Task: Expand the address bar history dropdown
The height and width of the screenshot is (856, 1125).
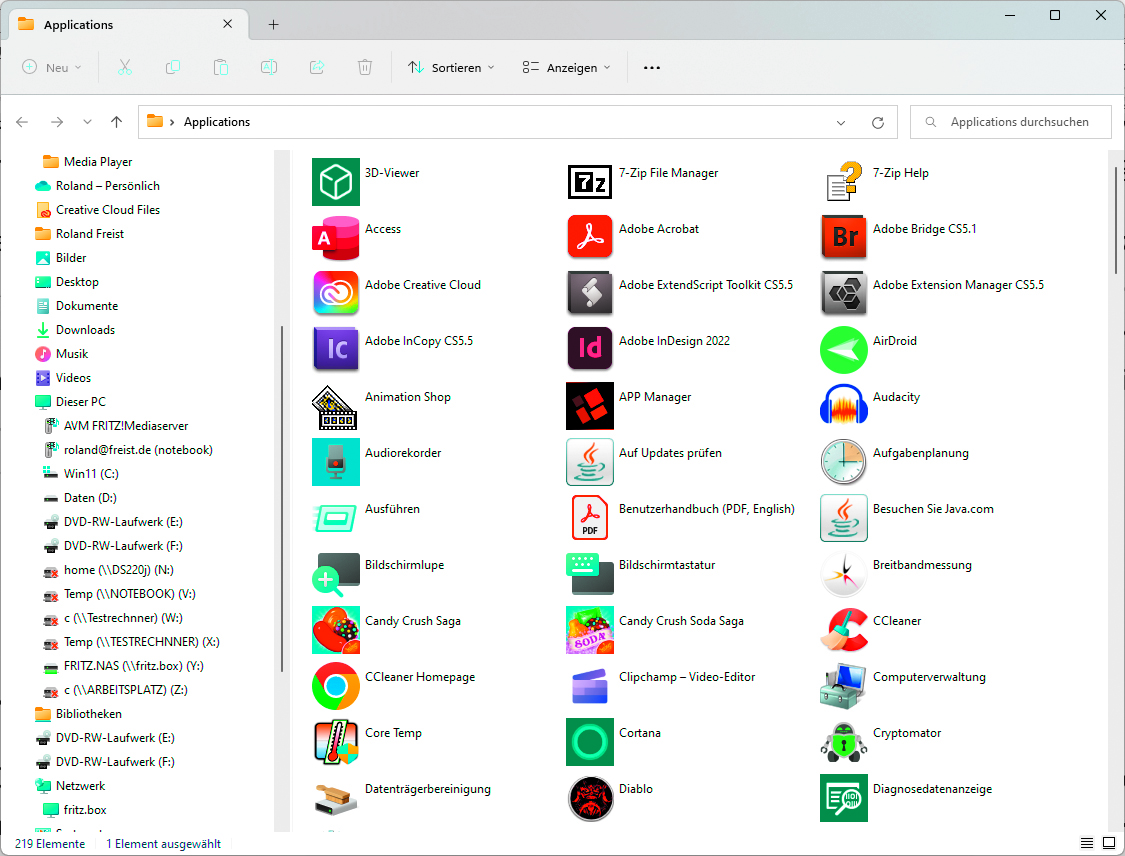Action: (840, 123)
